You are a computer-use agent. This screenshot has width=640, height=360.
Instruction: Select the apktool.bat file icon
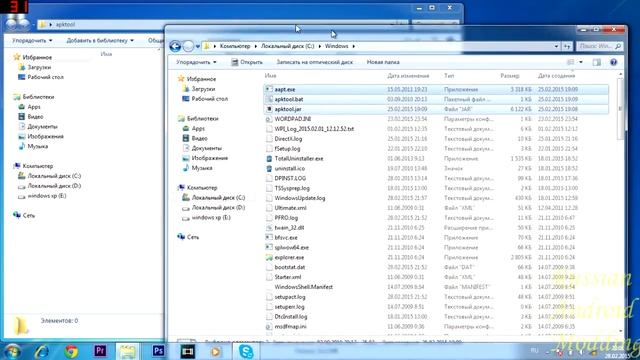pyautogui.click(x=269, y=99)
